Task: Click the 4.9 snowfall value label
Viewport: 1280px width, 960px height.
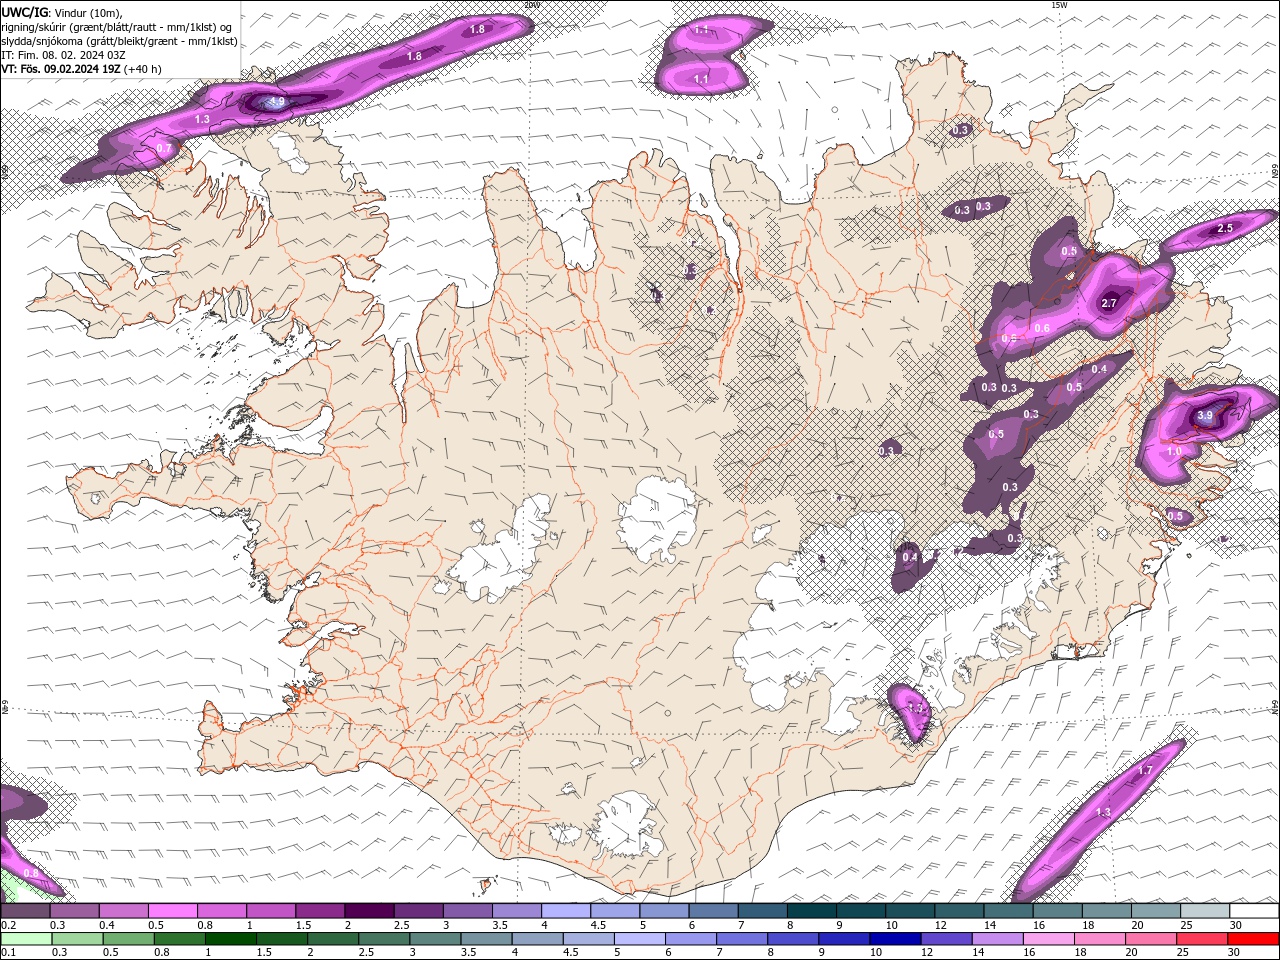Action: (277, 102)
